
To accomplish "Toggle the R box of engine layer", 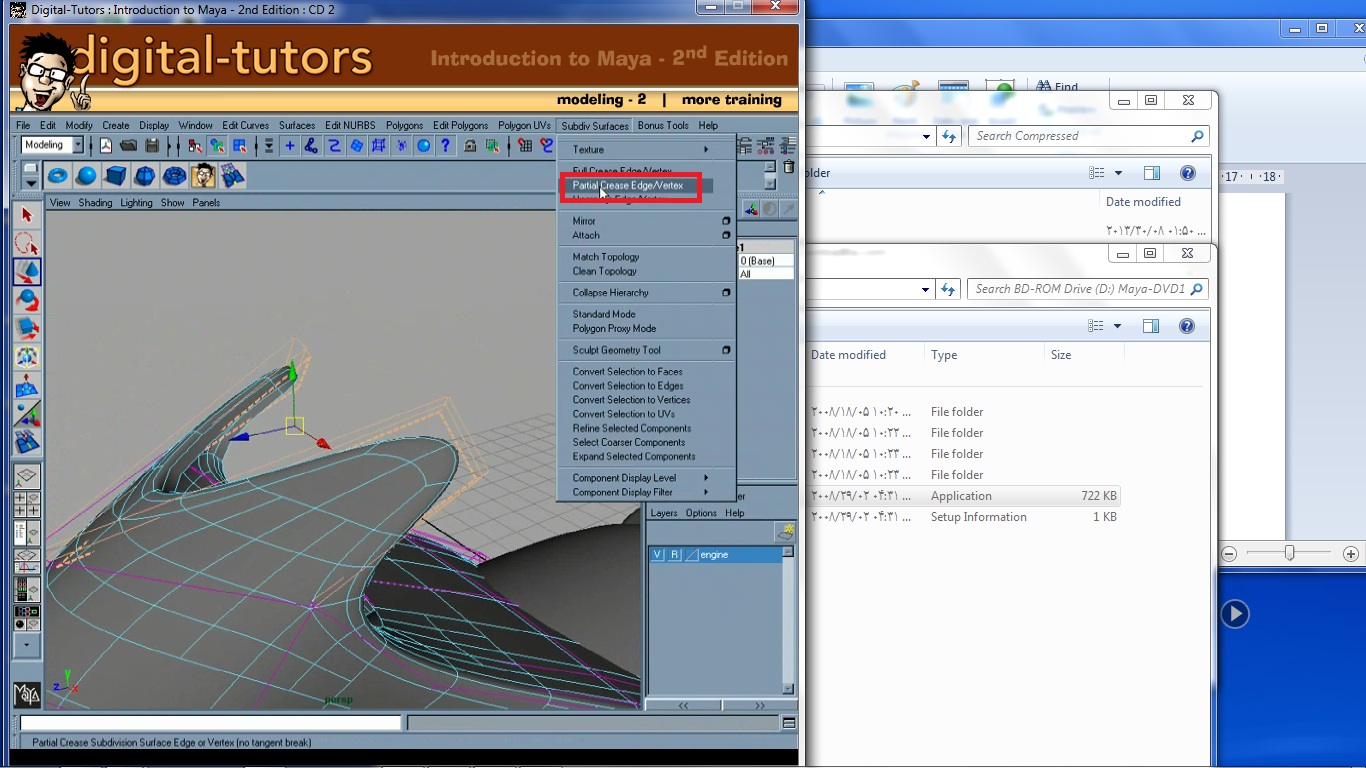I will [675, 554].
